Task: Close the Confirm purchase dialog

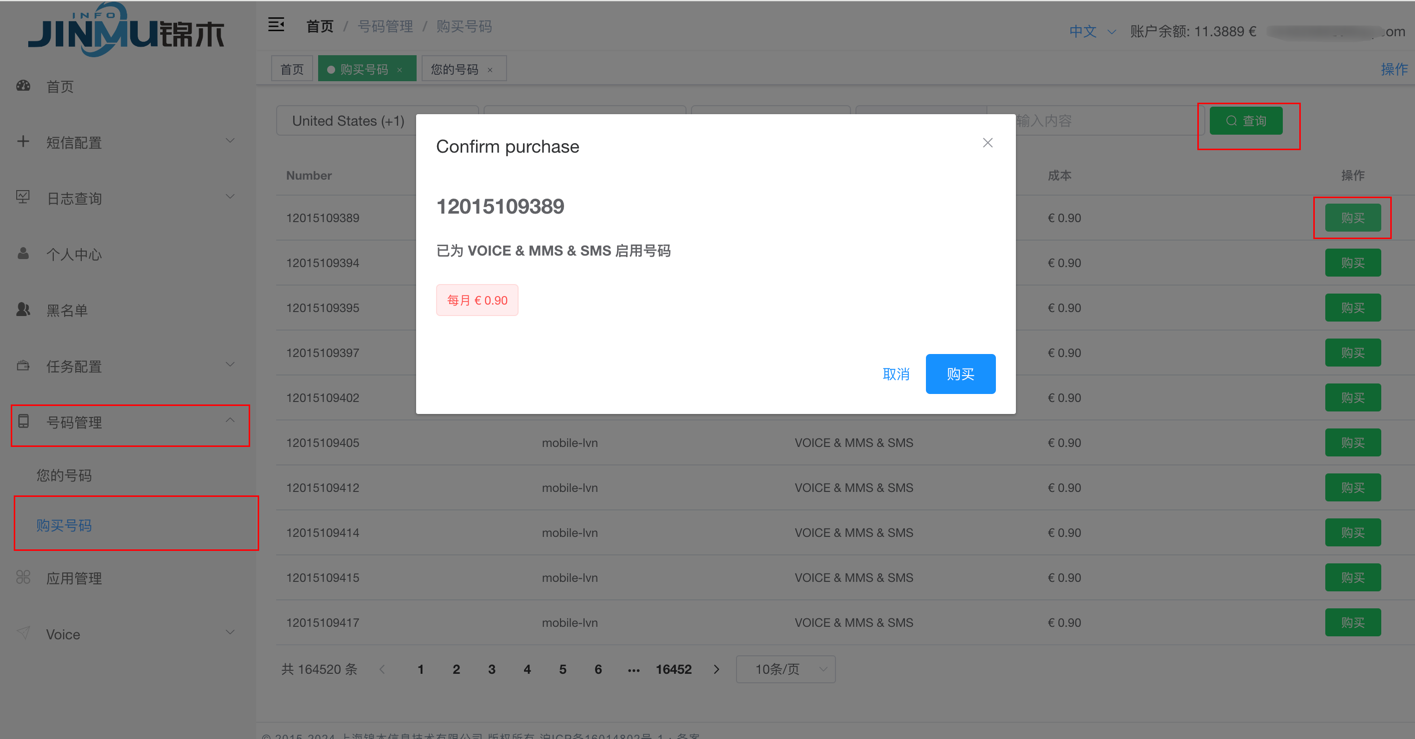Action: click(x=987, y=143)
